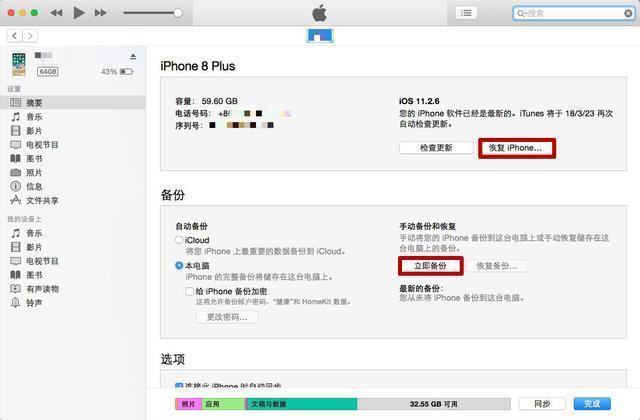Click 检查更新 check for update button
This screenshot has height=420, width=640.
(x=436, y=148)
